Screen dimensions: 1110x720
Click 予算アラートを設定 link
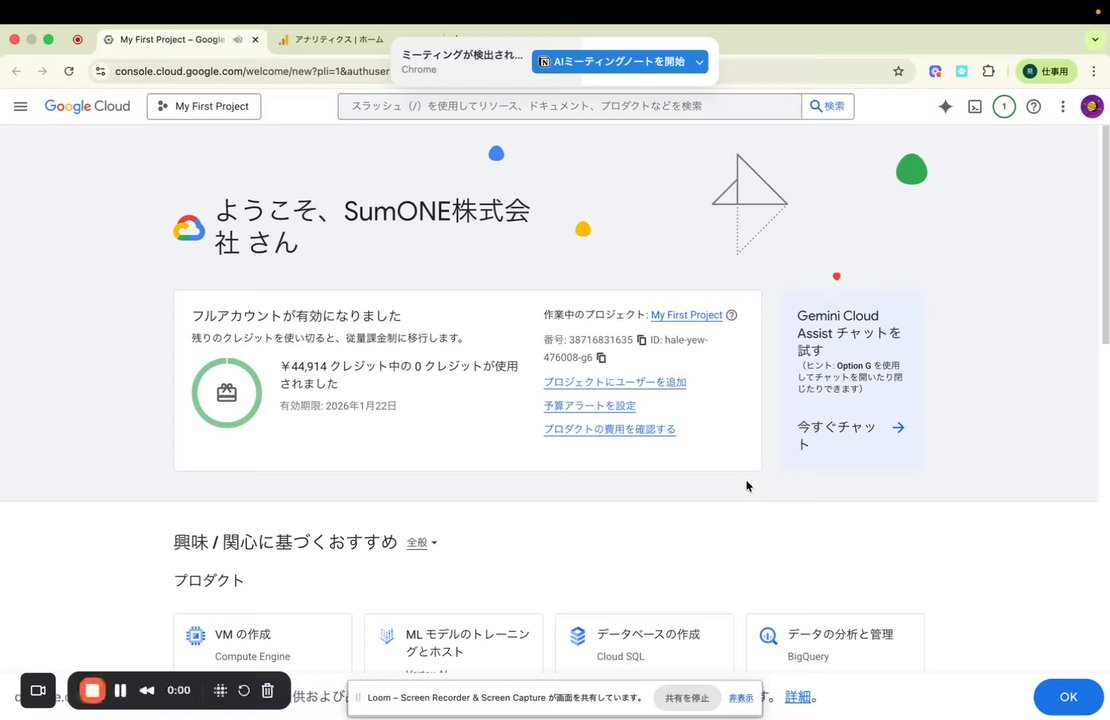click(x=590, y=406)
